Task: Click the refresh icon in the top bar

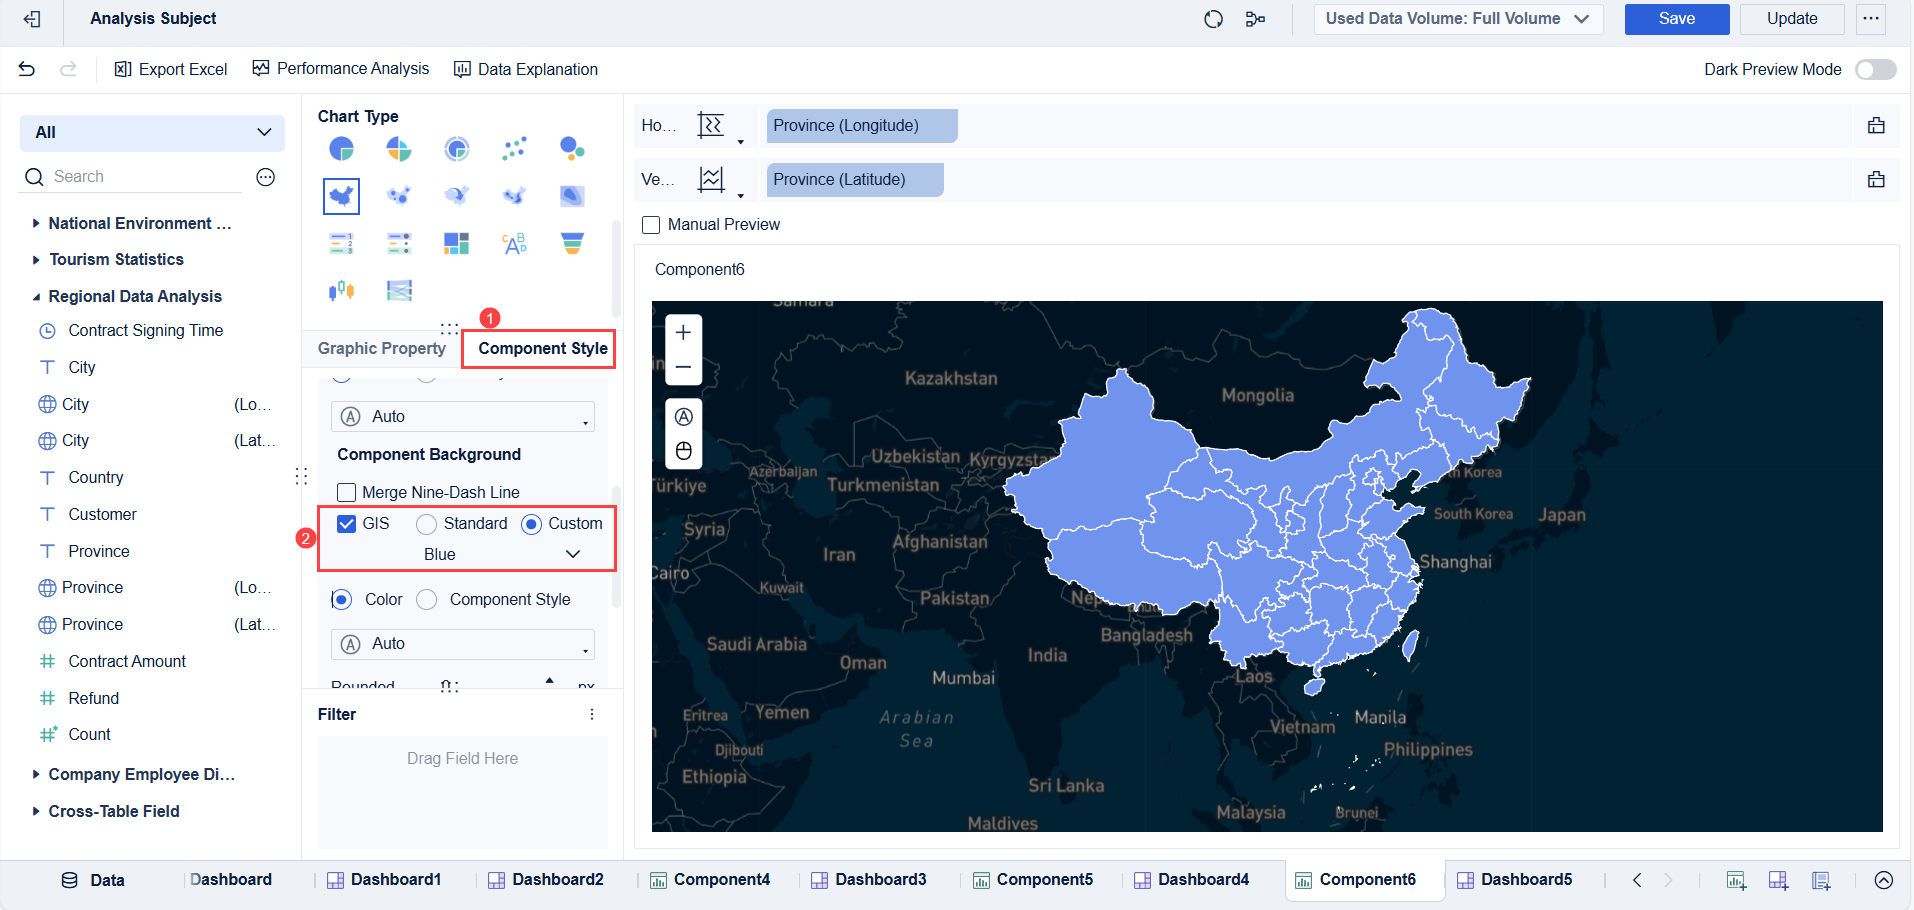Action: (1213, 19)
